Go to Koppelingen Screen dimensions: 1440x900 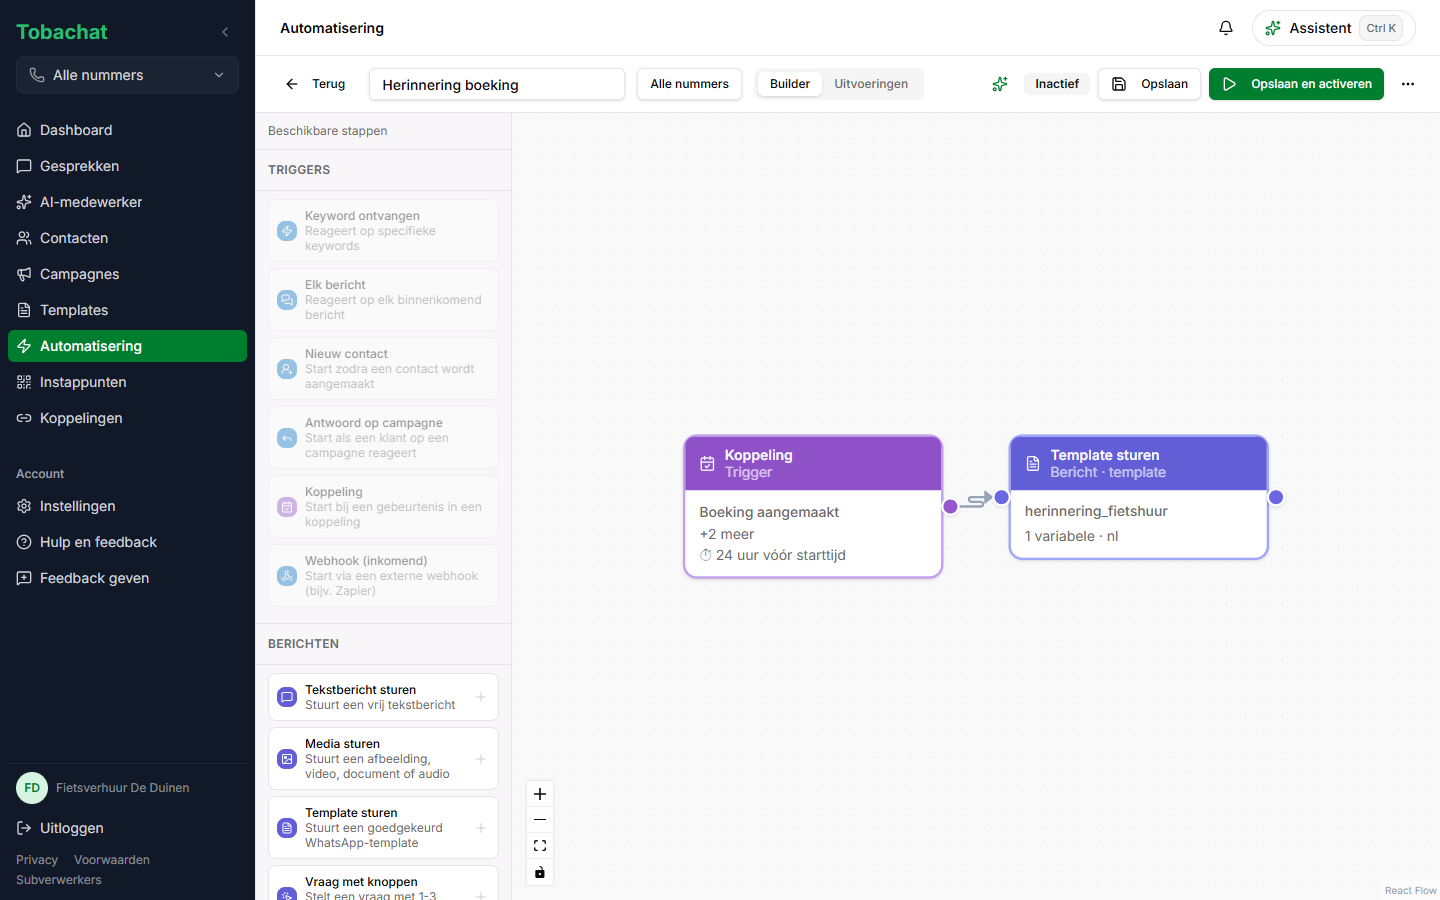(x=127, y=418)
